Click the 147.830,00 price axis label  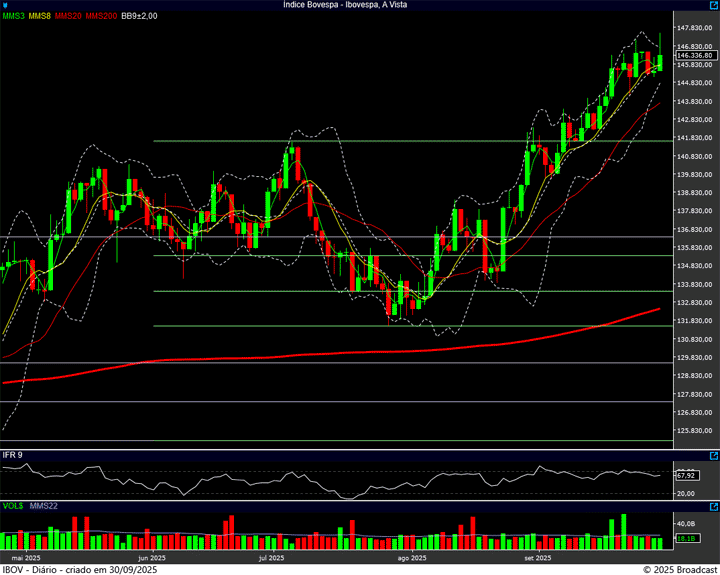click(x=694, y=28)
